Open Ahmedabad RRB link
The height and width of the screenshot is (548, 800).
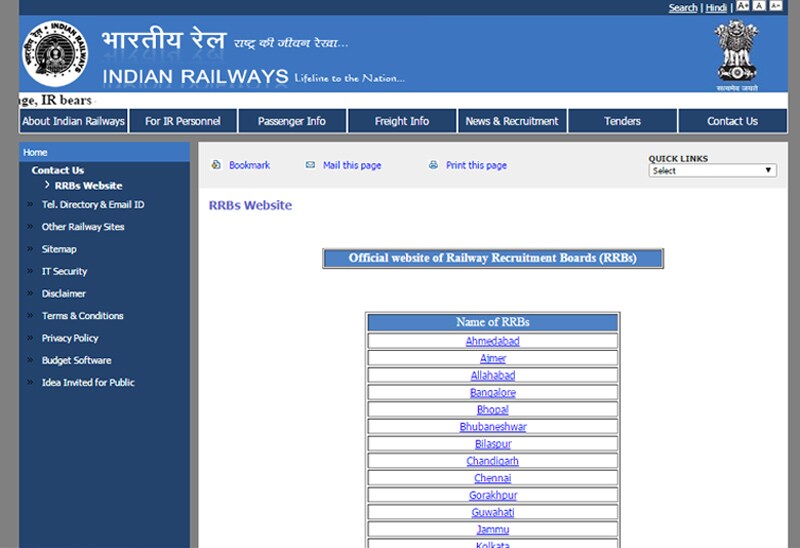coord(493,341)
